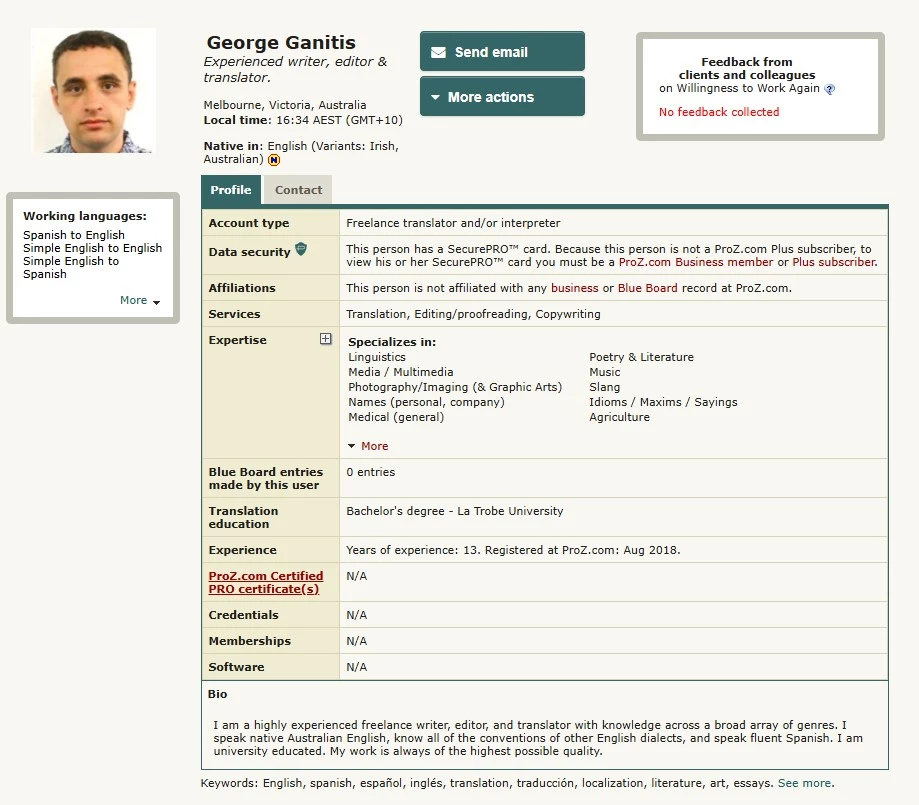The image size is (919, 805).
Task: Open the ProZ.com Business member link
Action: (696, 262)
